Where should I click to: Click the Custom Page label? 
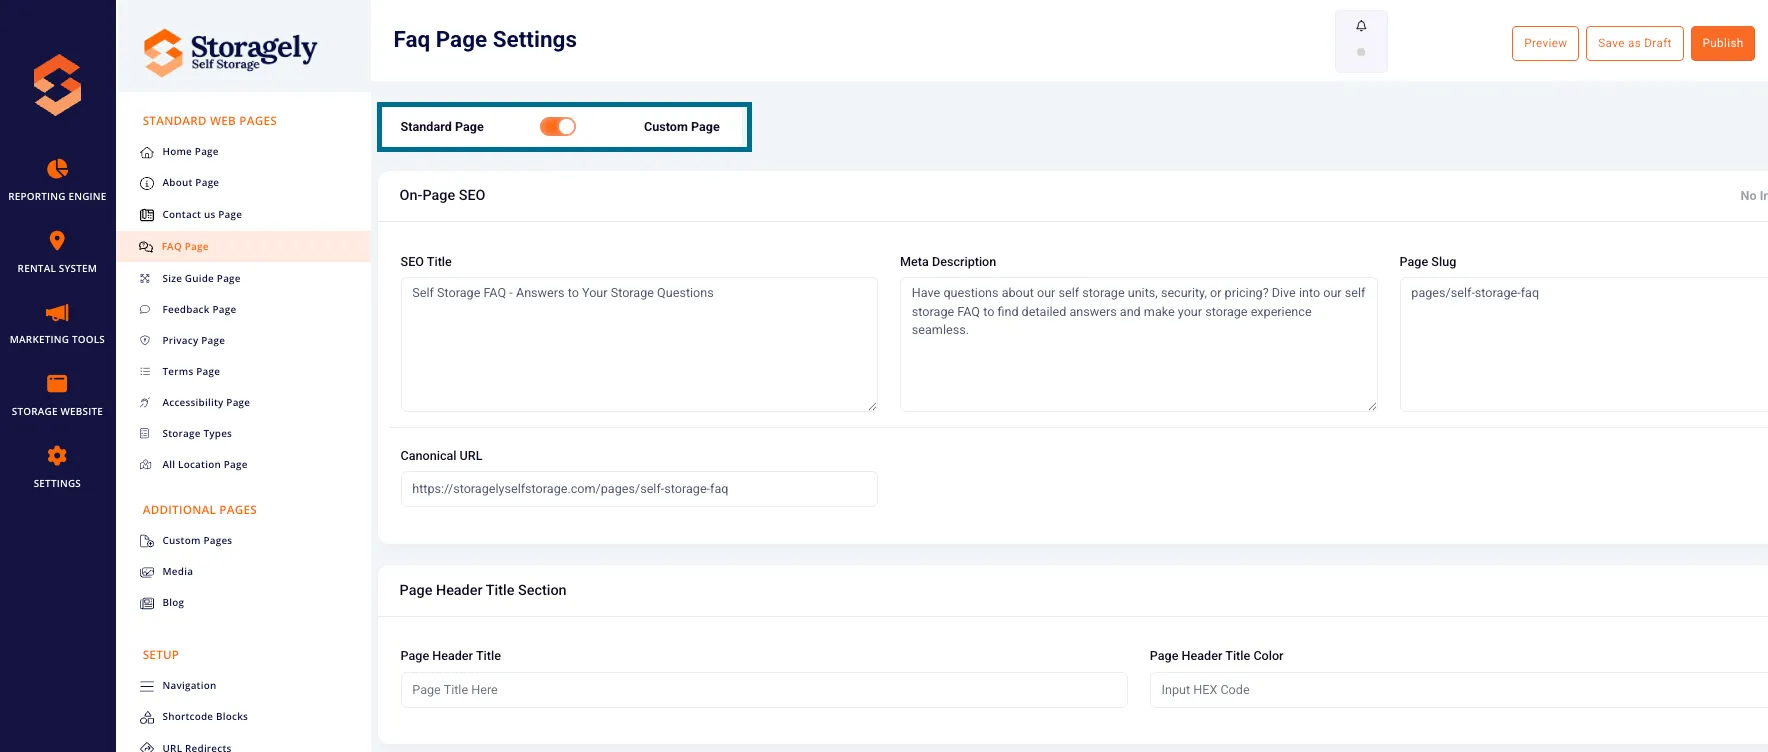coord(682,127)
